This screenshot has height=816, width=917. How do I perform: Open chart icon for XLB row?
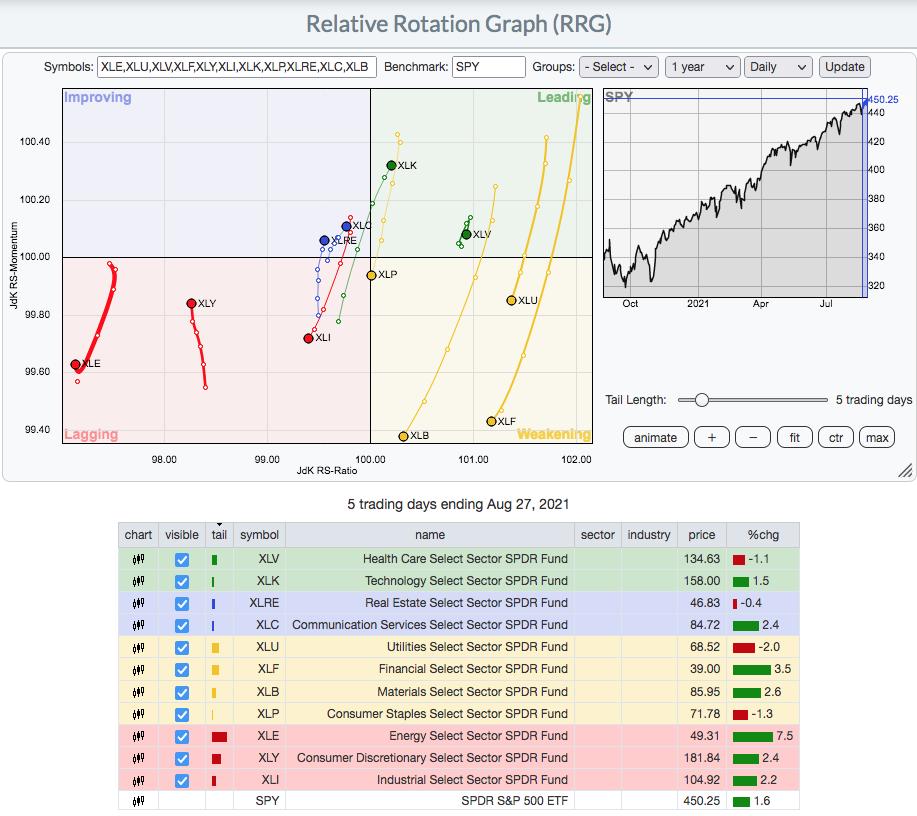pos(138,692)
